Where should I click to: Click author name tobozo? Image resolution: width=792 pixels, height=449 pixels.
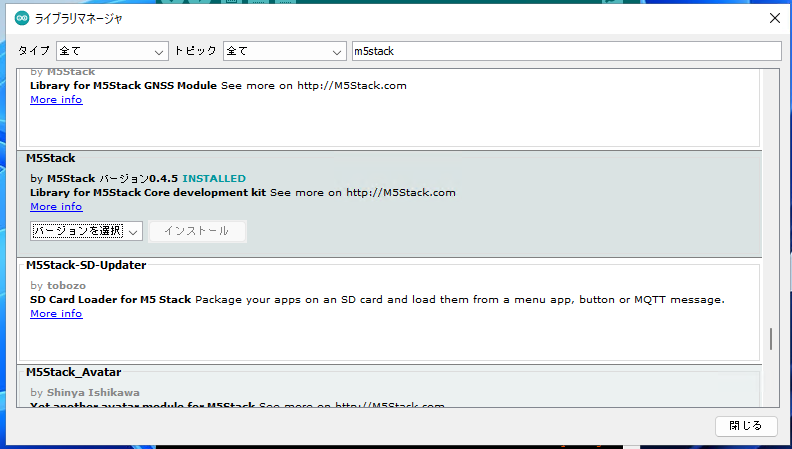(x=66, y=285)
